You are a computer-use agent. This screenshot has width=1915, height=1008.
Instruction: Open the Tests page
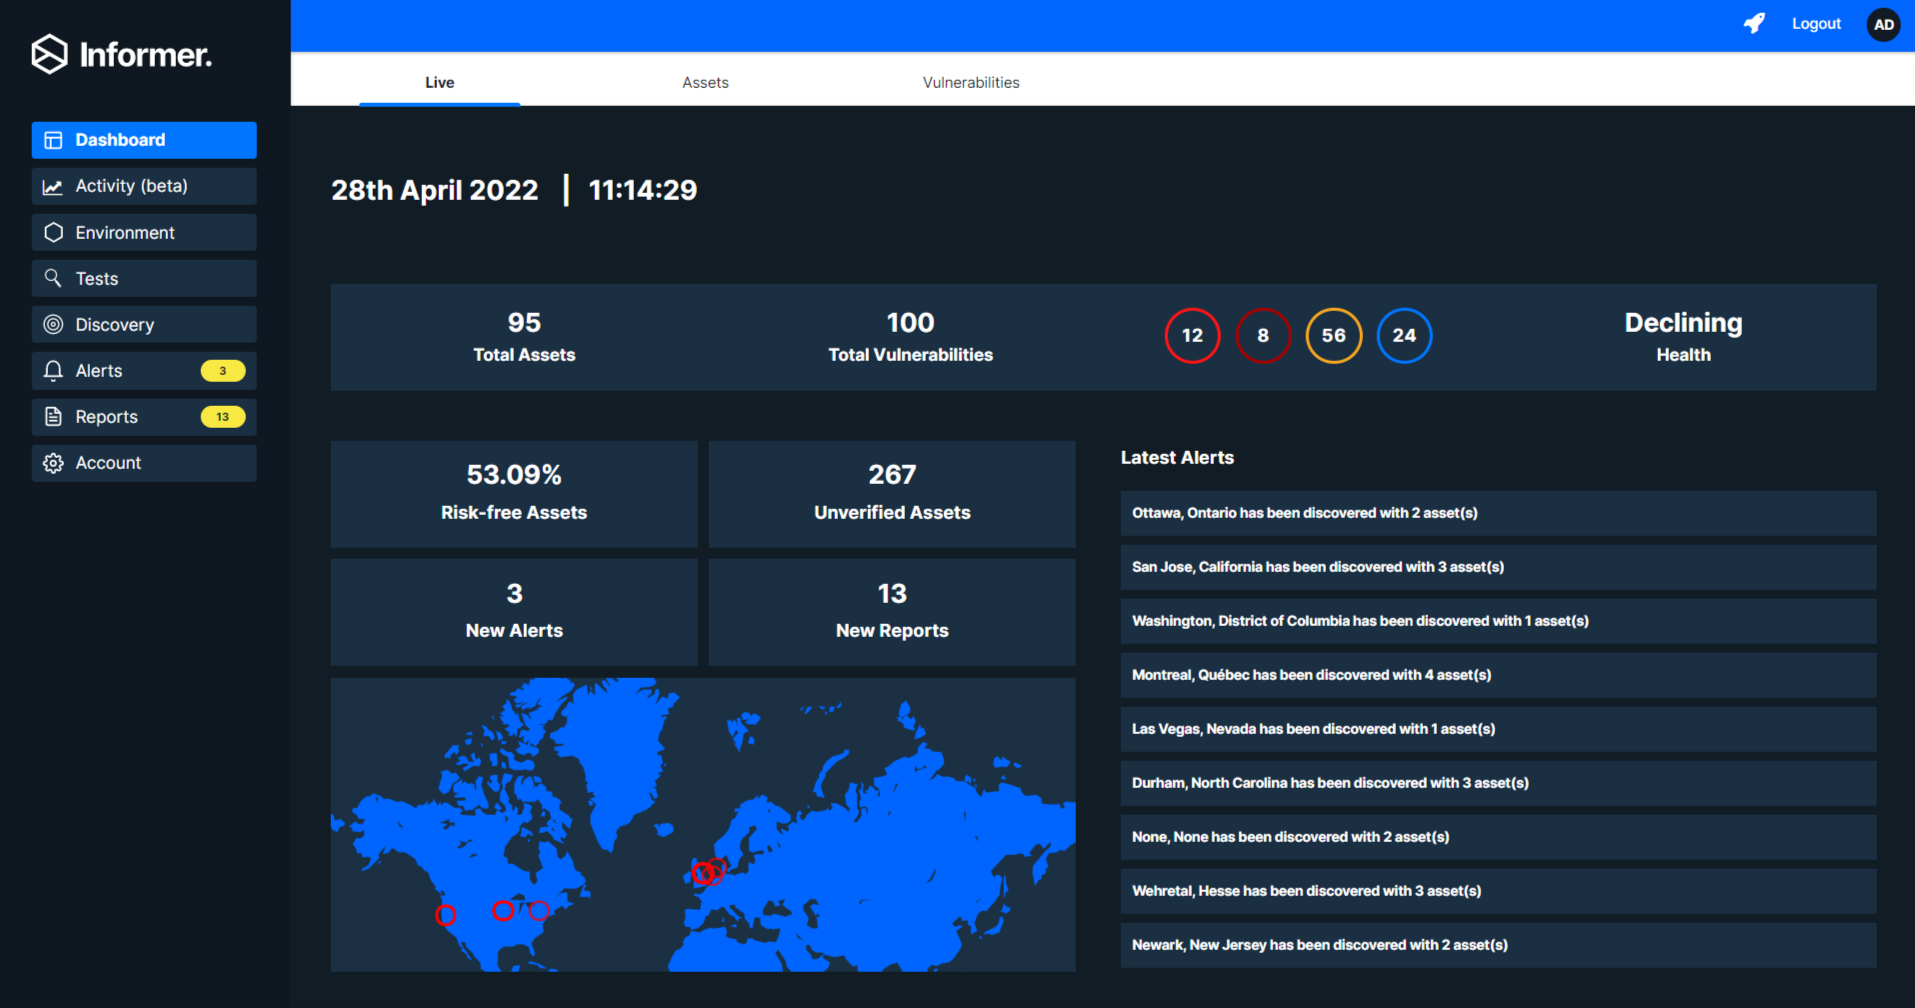click(x=144, y=279)
